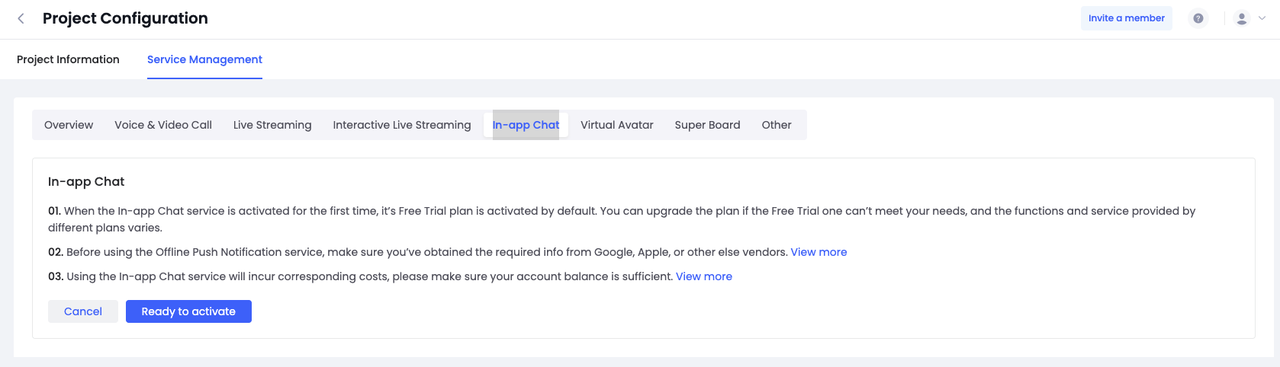Screen dimensions: 1280x367
Task: Select the Service Management tab
Action: [205, 59]
